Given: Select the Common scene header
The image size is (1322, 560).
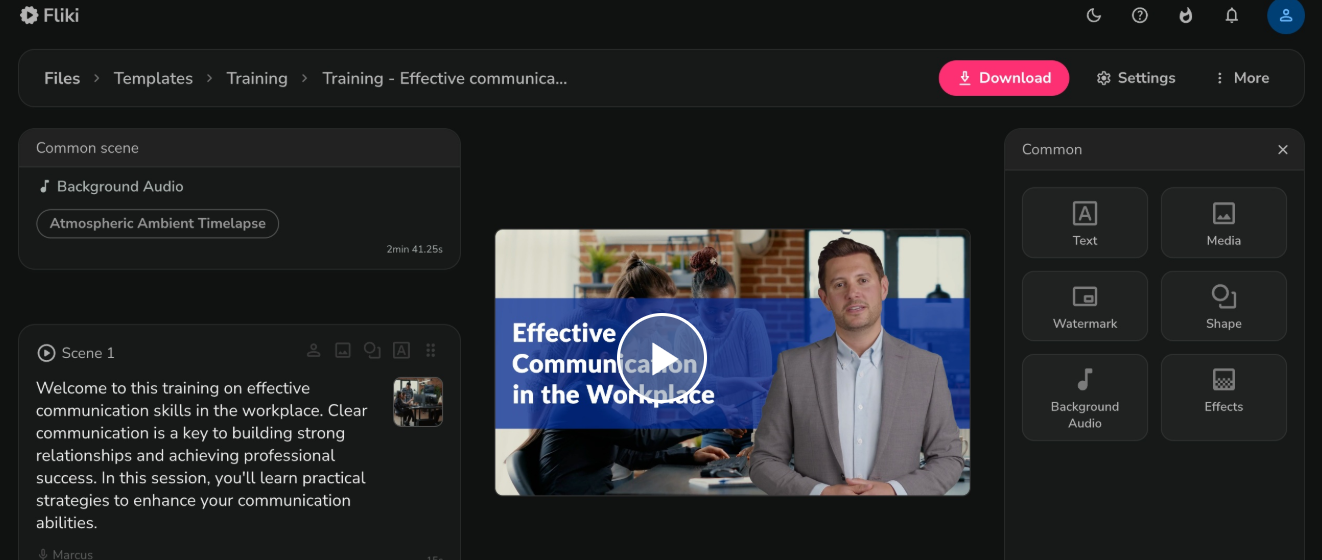Looking at the screenshot, I should click(x=239, y=148).
